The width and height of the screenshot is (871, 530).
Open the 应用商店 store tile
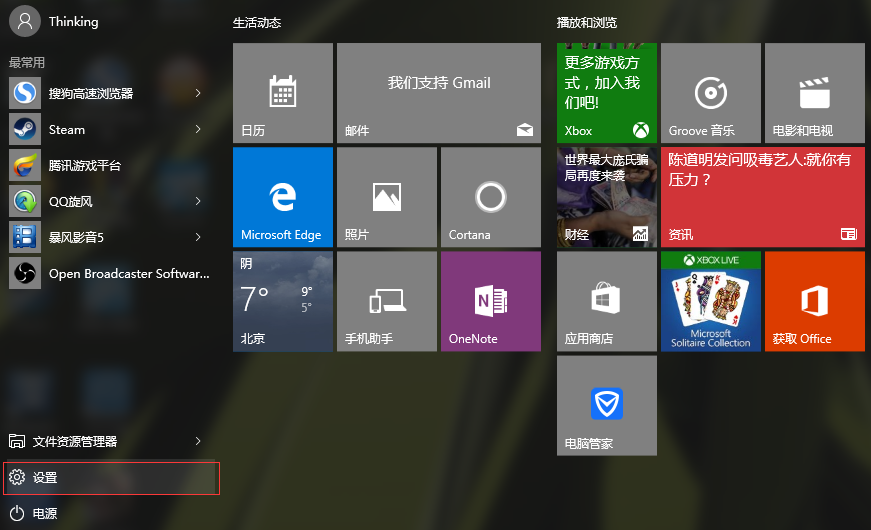click(607, 301)
